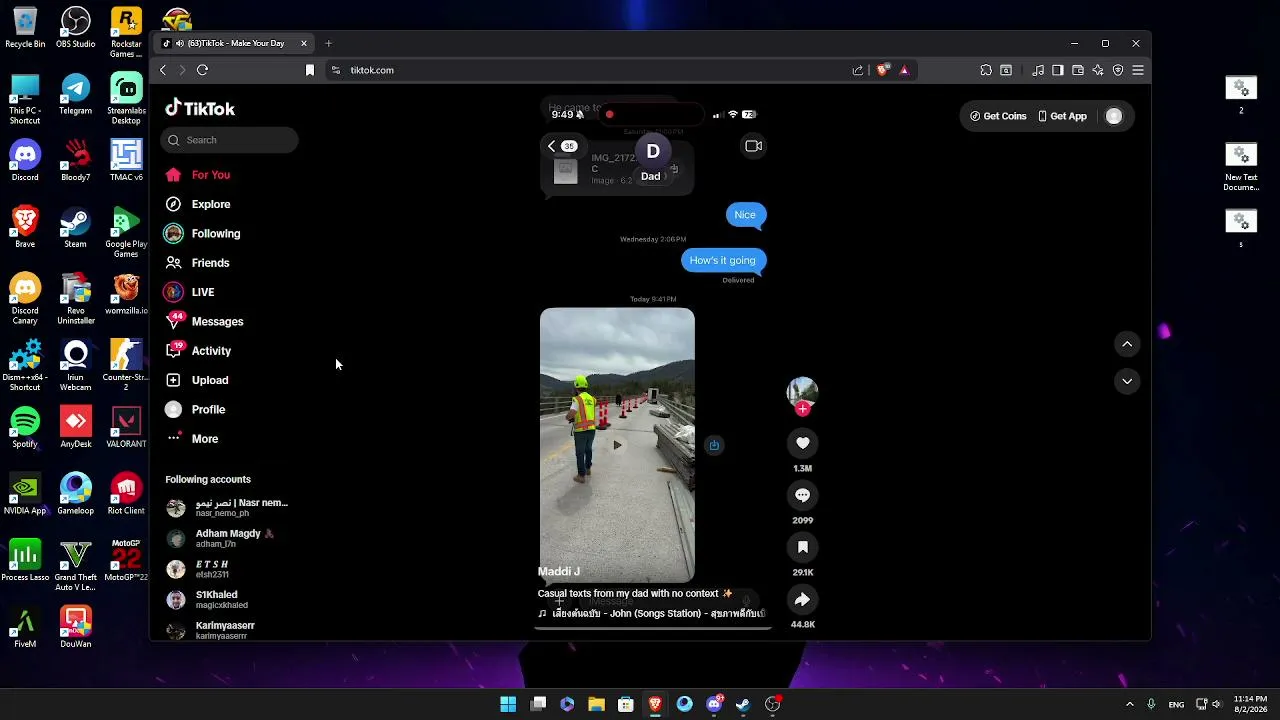Click the TikTok search box
This screenshot has height=720, width=1280.
229,140
